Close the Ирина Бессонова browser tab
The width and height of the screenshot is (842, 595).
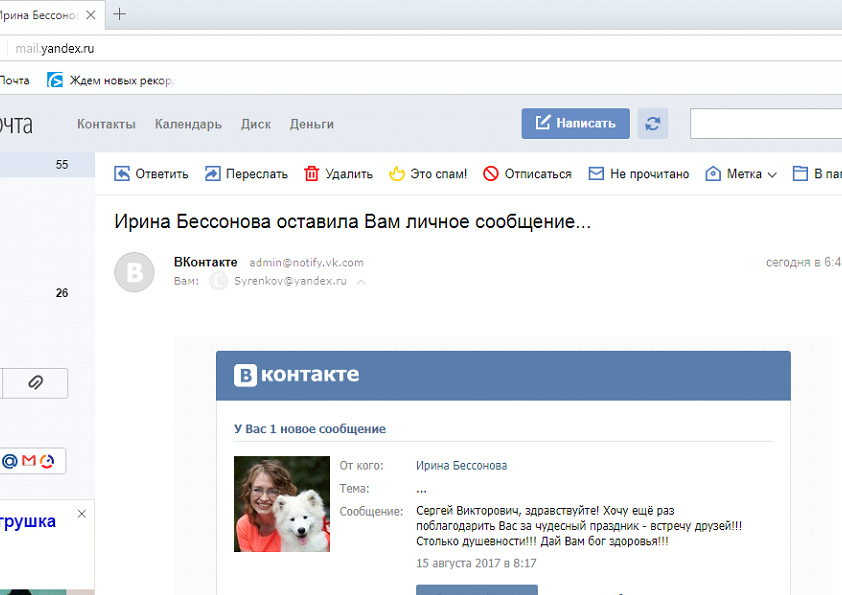tap(91, 15)
